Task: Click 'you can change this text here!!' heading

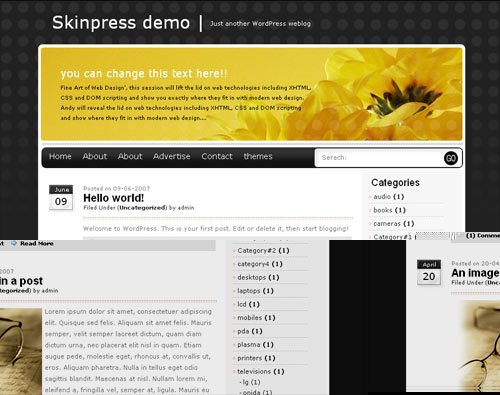Action: click(x=144, y=73)
